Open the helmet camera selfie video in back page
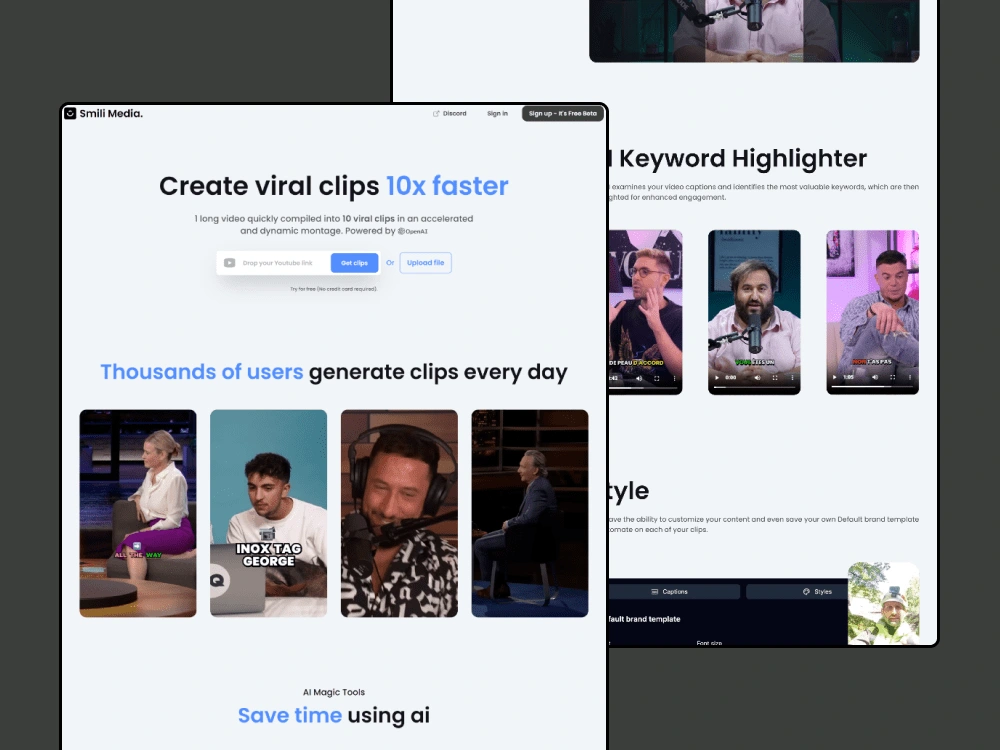Image resolution: width=1000 pixels, height=750 pixels. coord(883,603)
